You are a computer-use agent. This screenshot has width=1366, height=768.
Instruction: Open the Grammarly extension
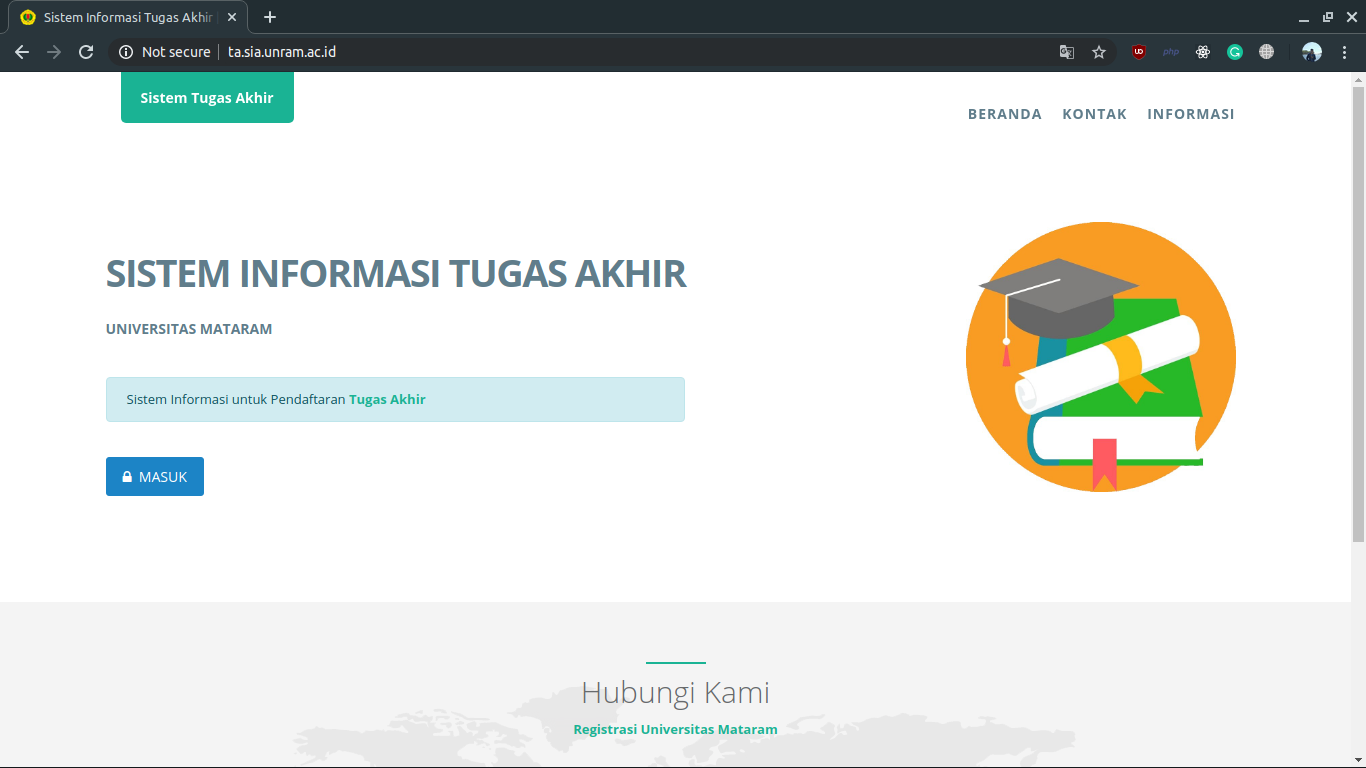tap(1235, 52)
